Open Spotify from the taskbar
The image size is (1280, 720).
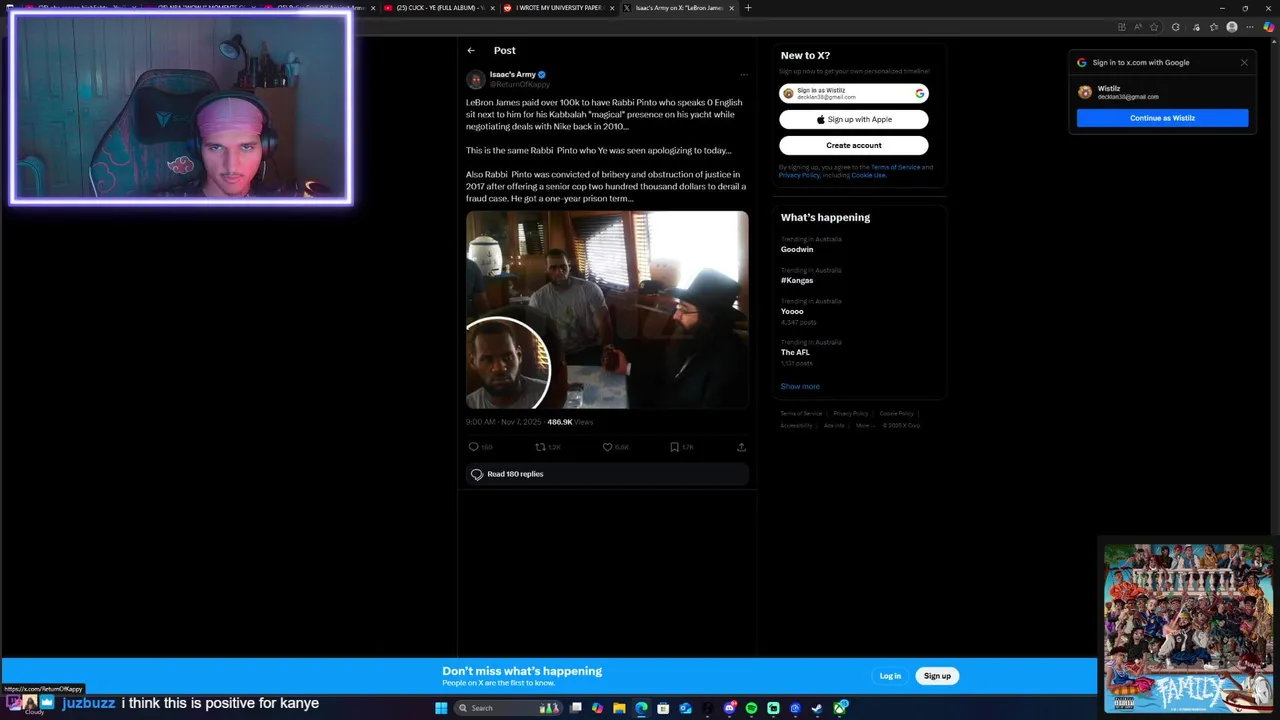751,708
